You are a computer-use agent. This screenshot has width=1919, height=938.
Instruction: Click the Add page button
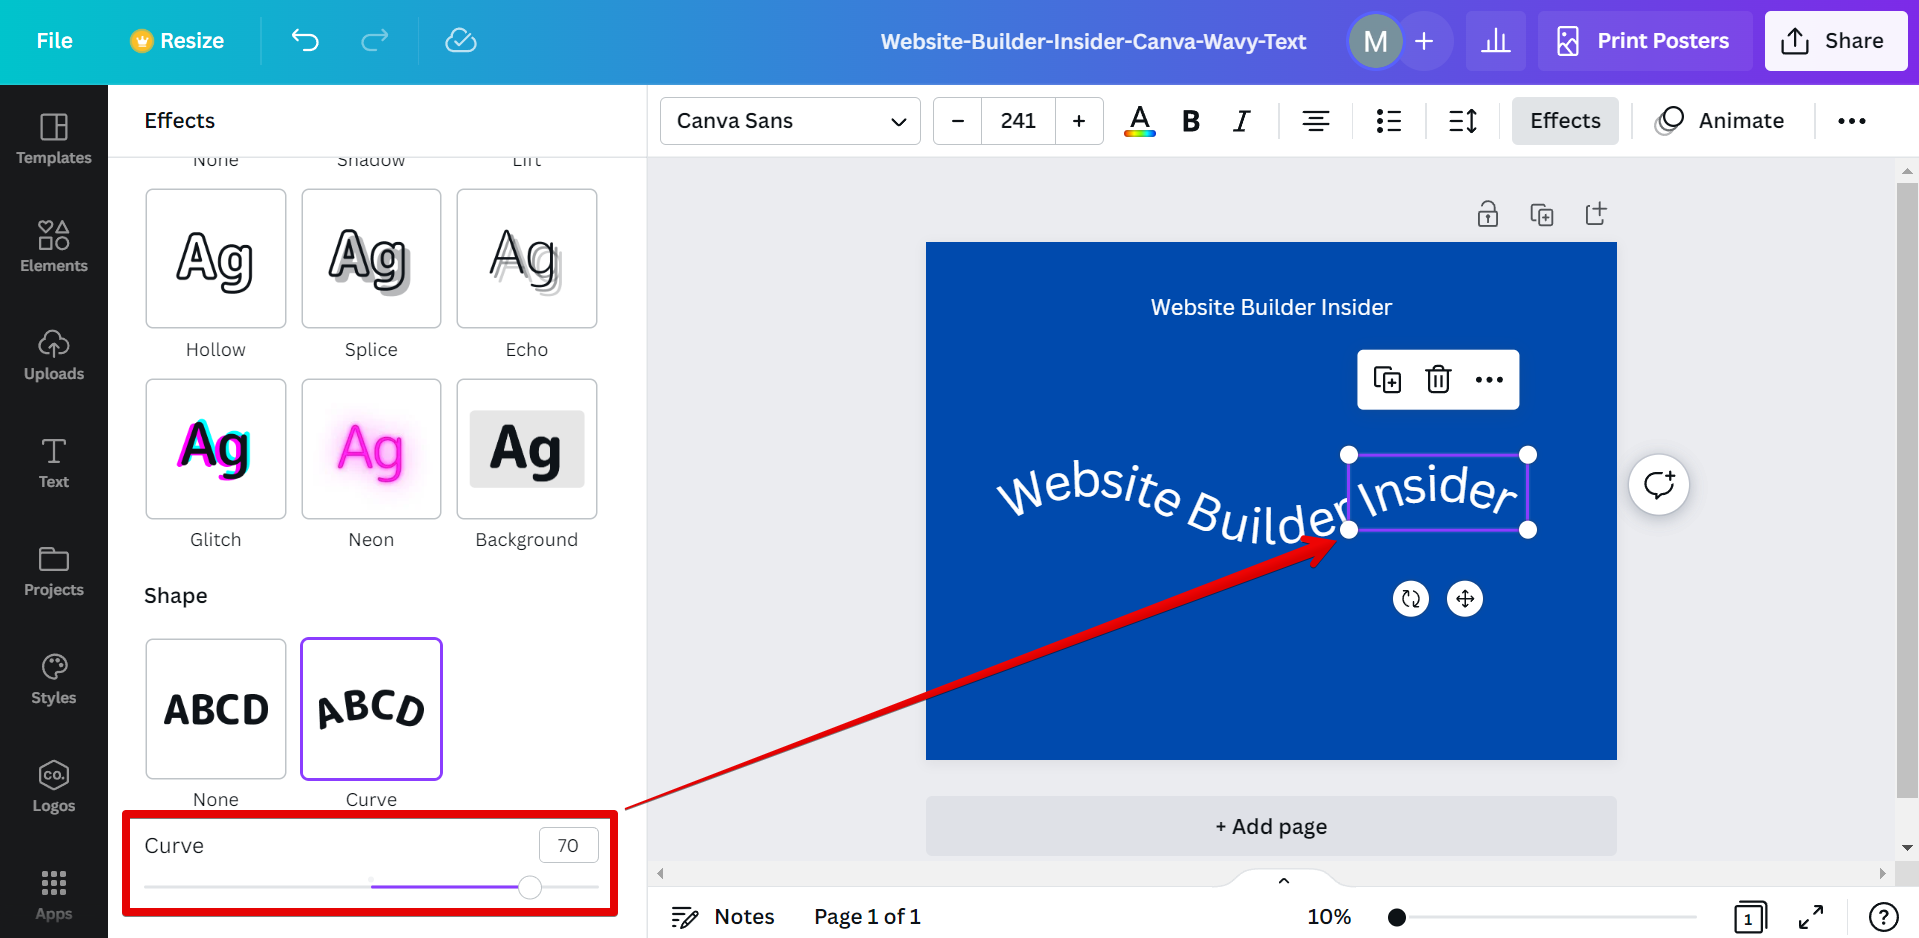(1271, 826)
